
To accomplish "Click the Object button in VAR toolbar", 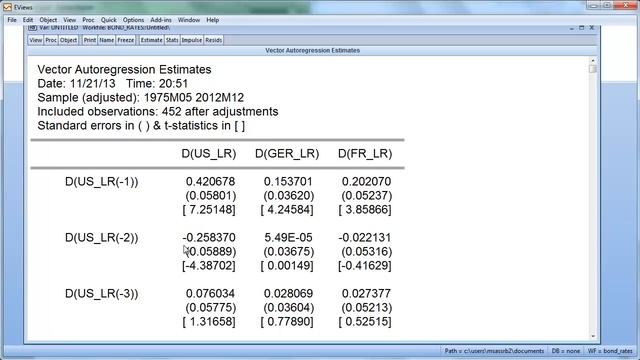I will tap(68, 40).
